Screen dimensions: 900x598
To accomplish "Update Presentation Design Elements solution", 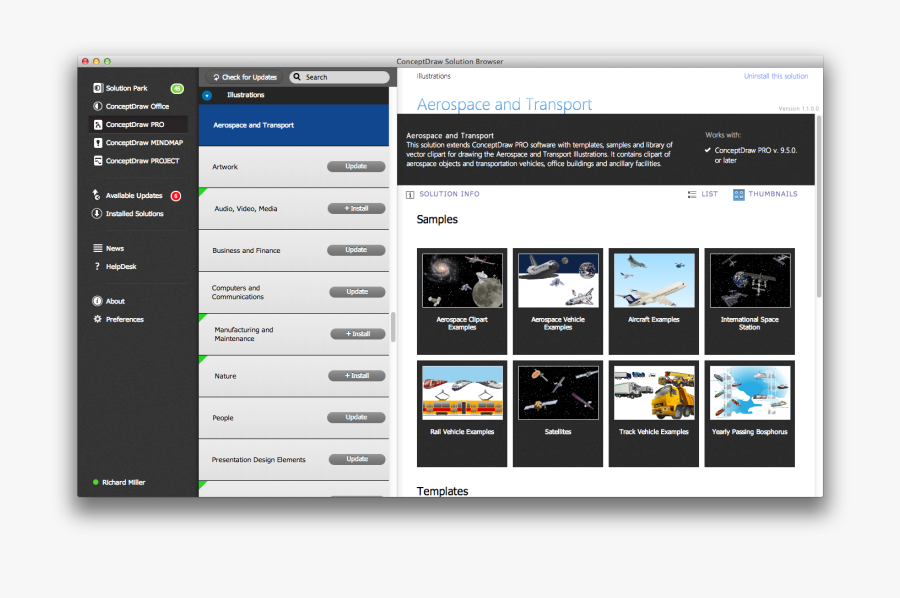I will pyautogui.click(x=356, y=459).
